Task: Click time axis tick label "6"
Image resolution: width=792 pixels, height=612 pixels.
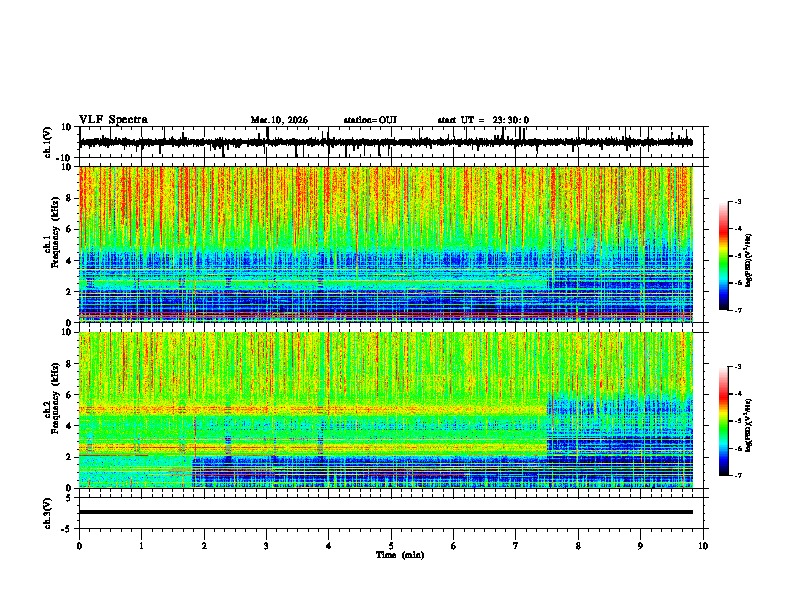Action: click(x=453, y=546)
